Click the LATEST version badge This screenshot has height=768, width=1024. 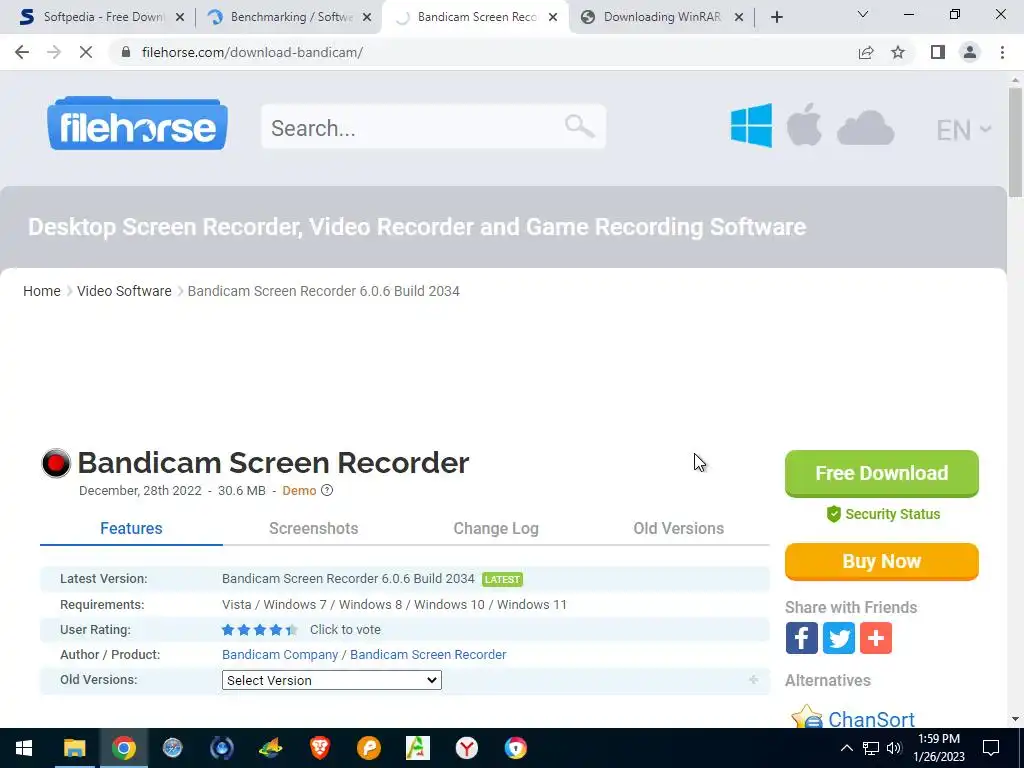point(502,579)
